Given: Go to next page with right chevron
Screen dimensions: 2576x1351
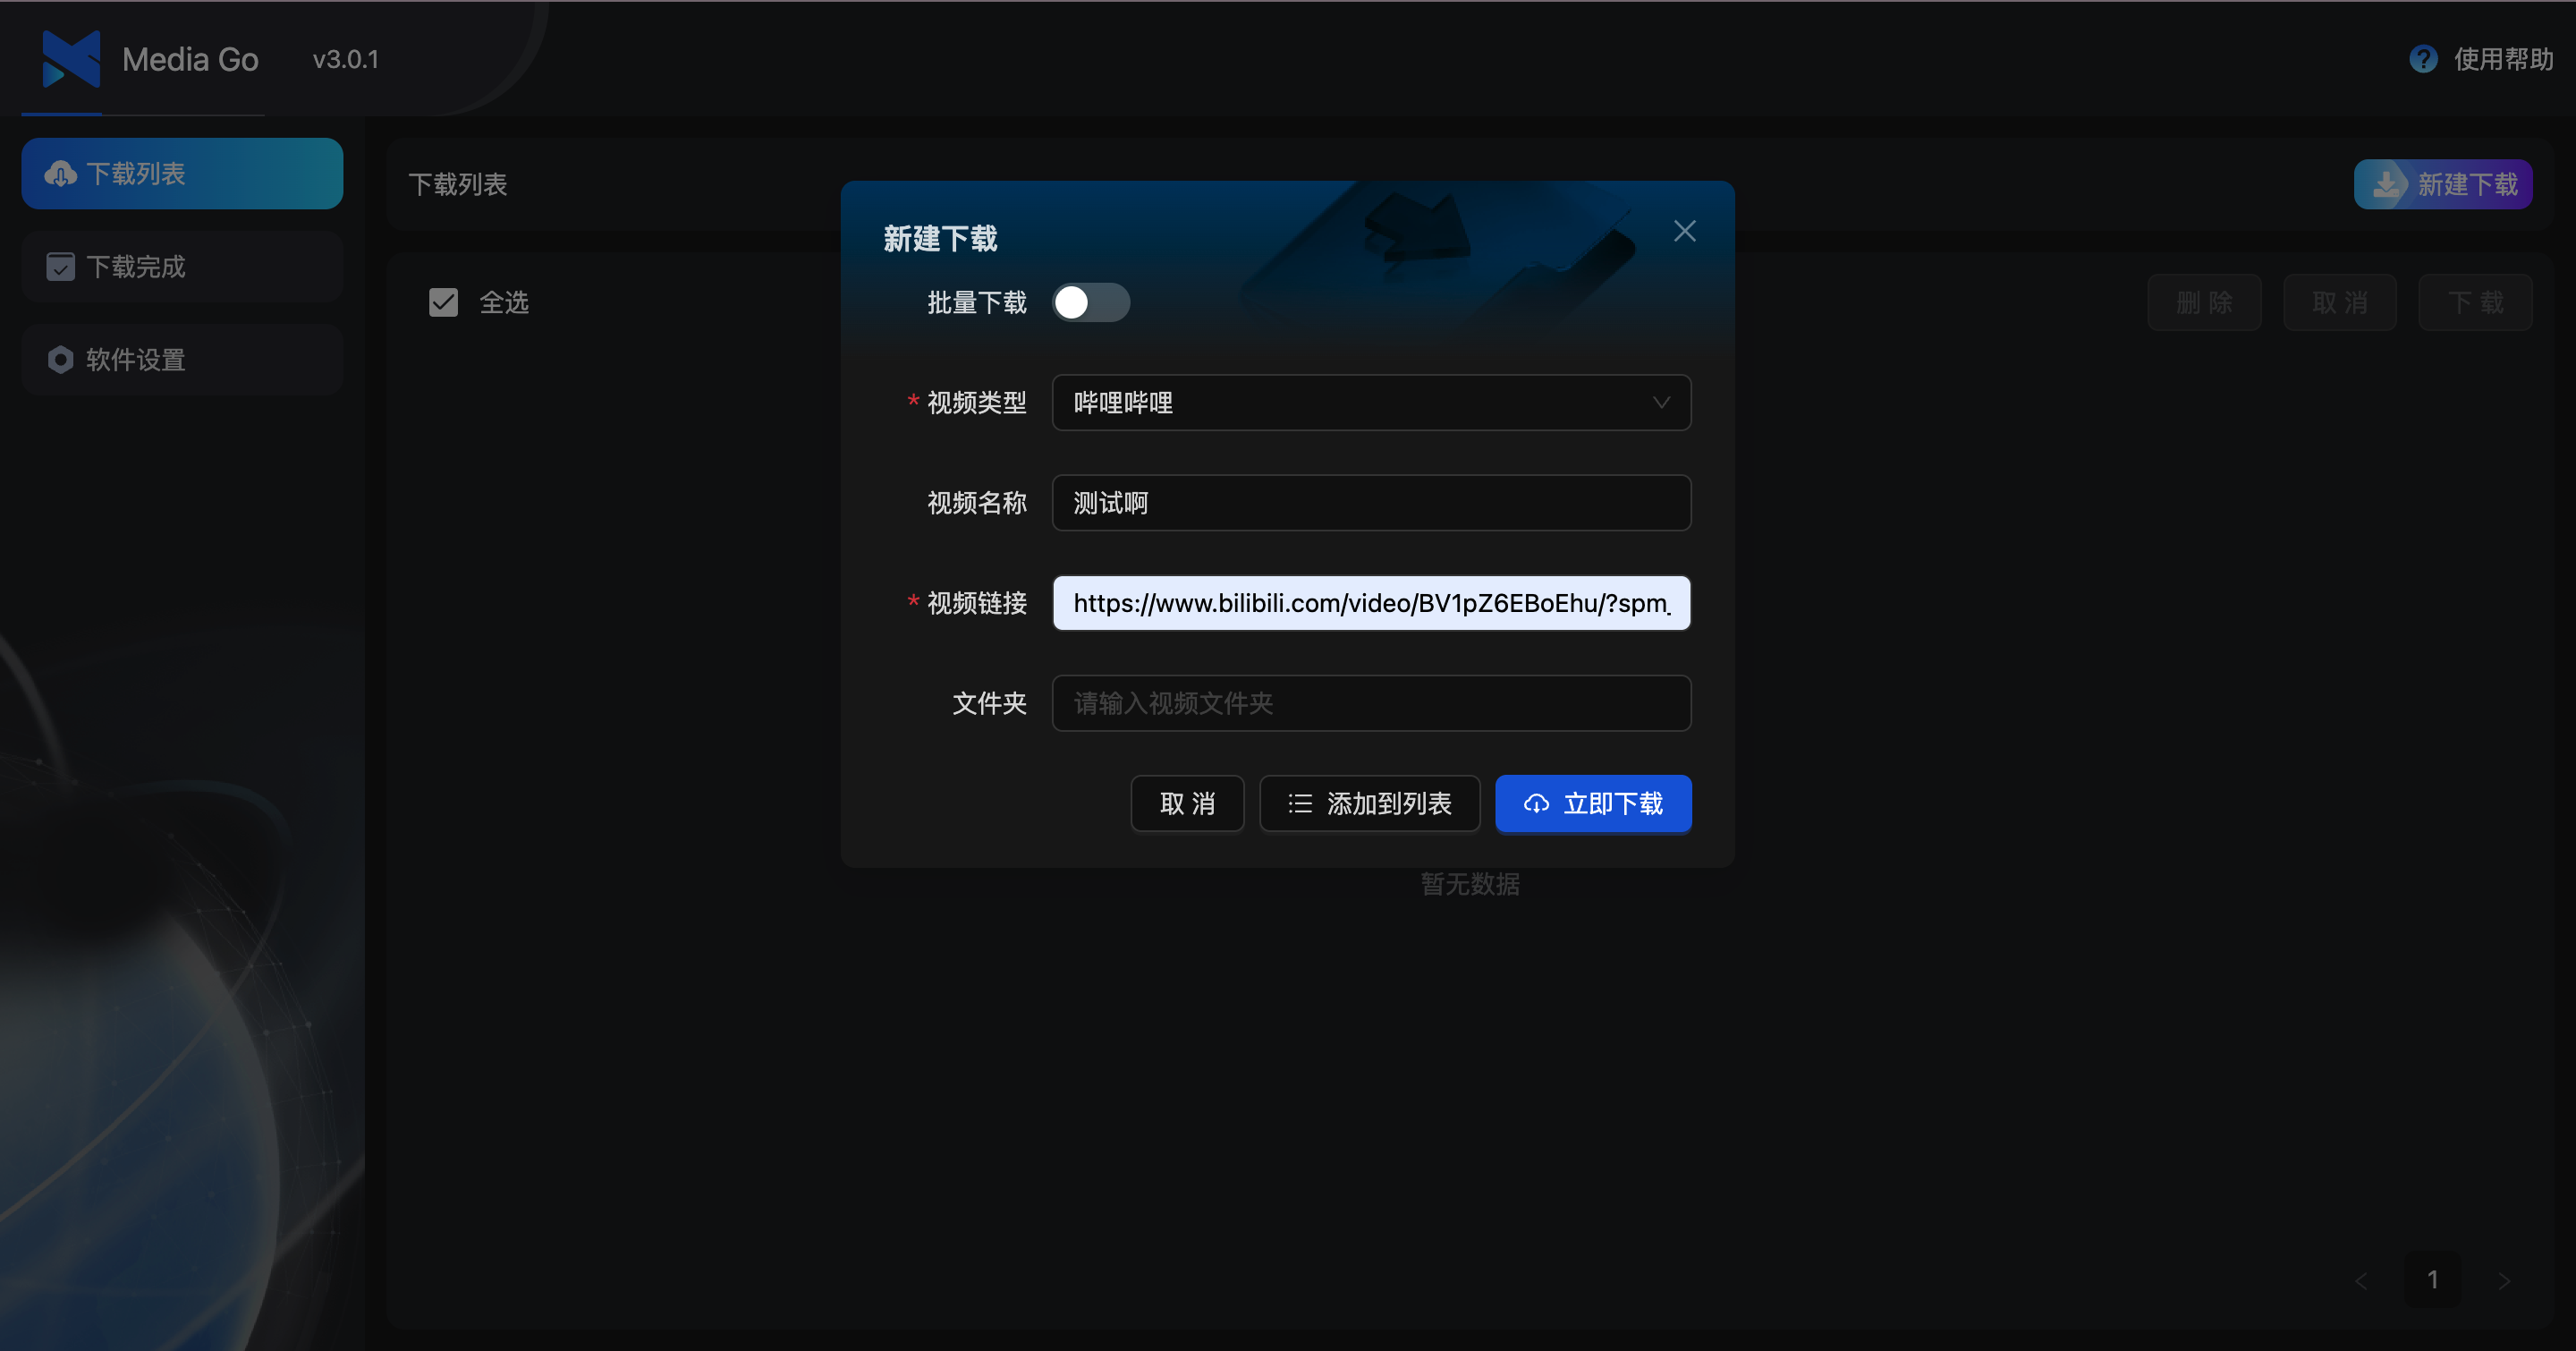Looking at the screenshot, I should pyautogui.click(x=2504, y=1280).
